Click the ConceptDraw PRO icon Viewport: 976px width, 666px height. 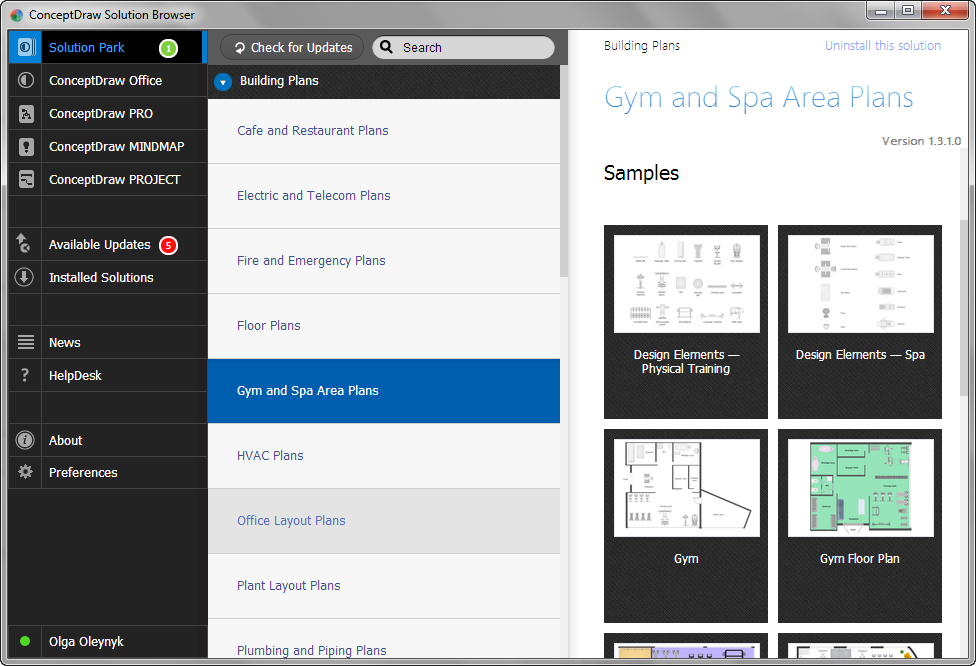click(x=26, y=113)
